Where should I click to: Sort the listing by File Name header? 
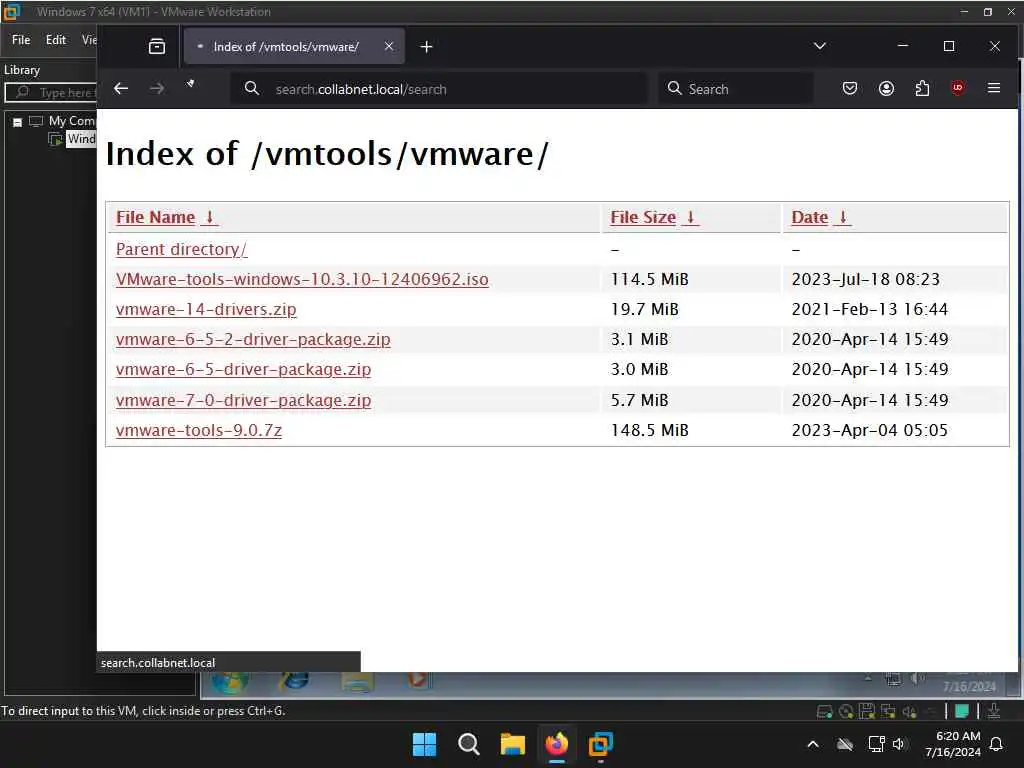point(167,217)
